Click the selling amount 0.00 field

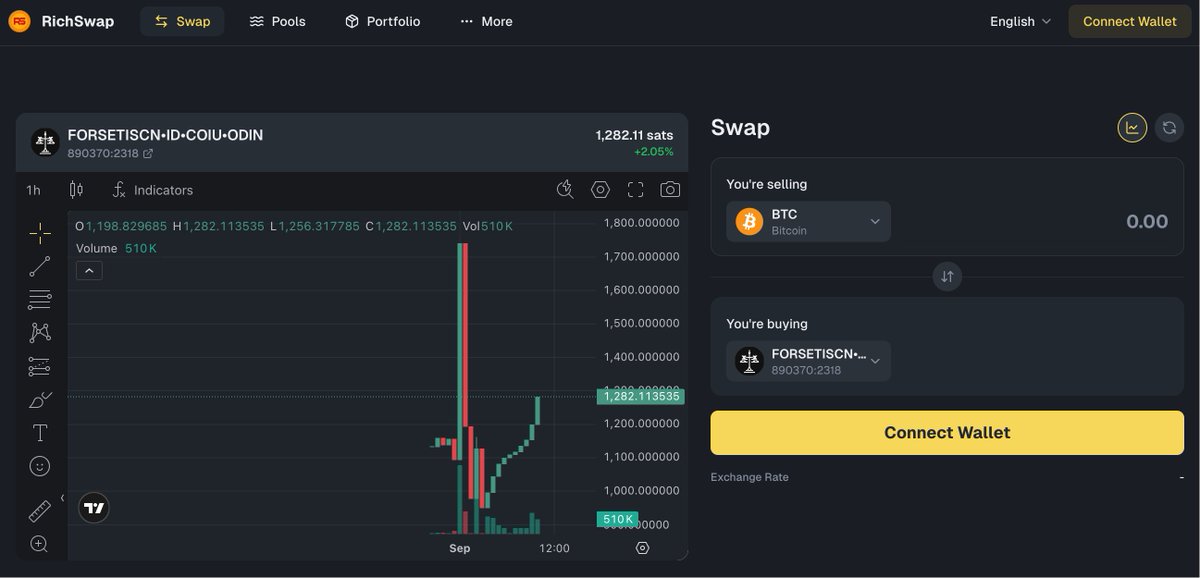coord(1146,221)
